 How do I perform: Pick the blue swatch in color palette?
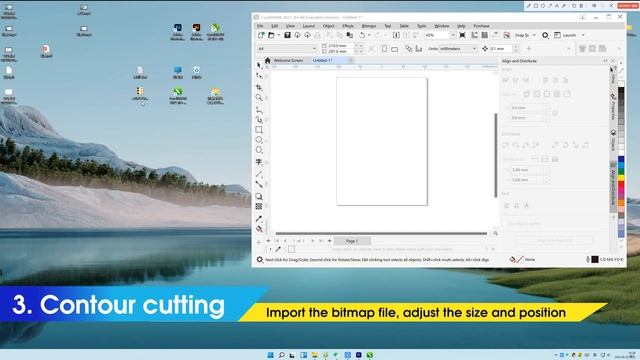click(621, 160)
